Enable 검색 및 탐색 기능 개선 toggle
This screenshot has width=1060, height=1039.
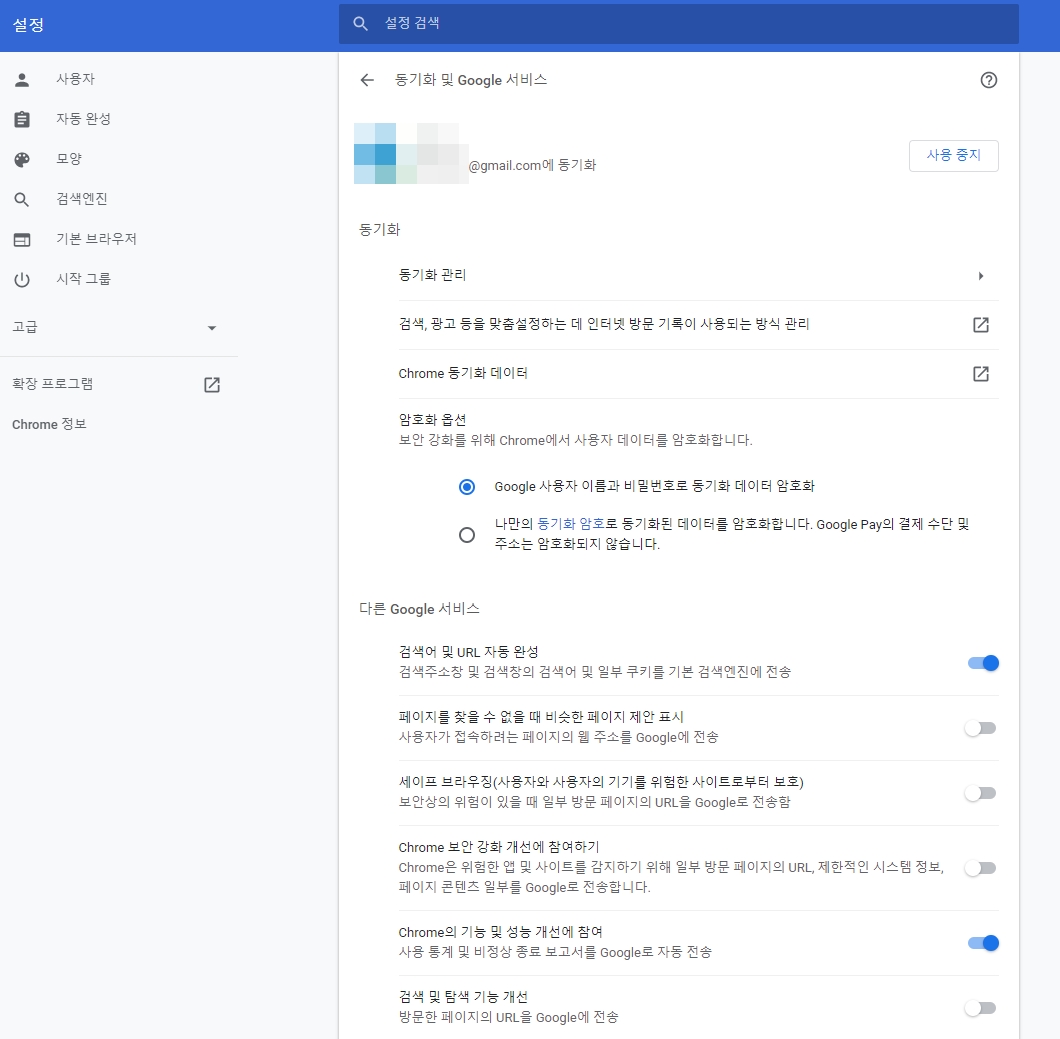[x=980, y=1008]
